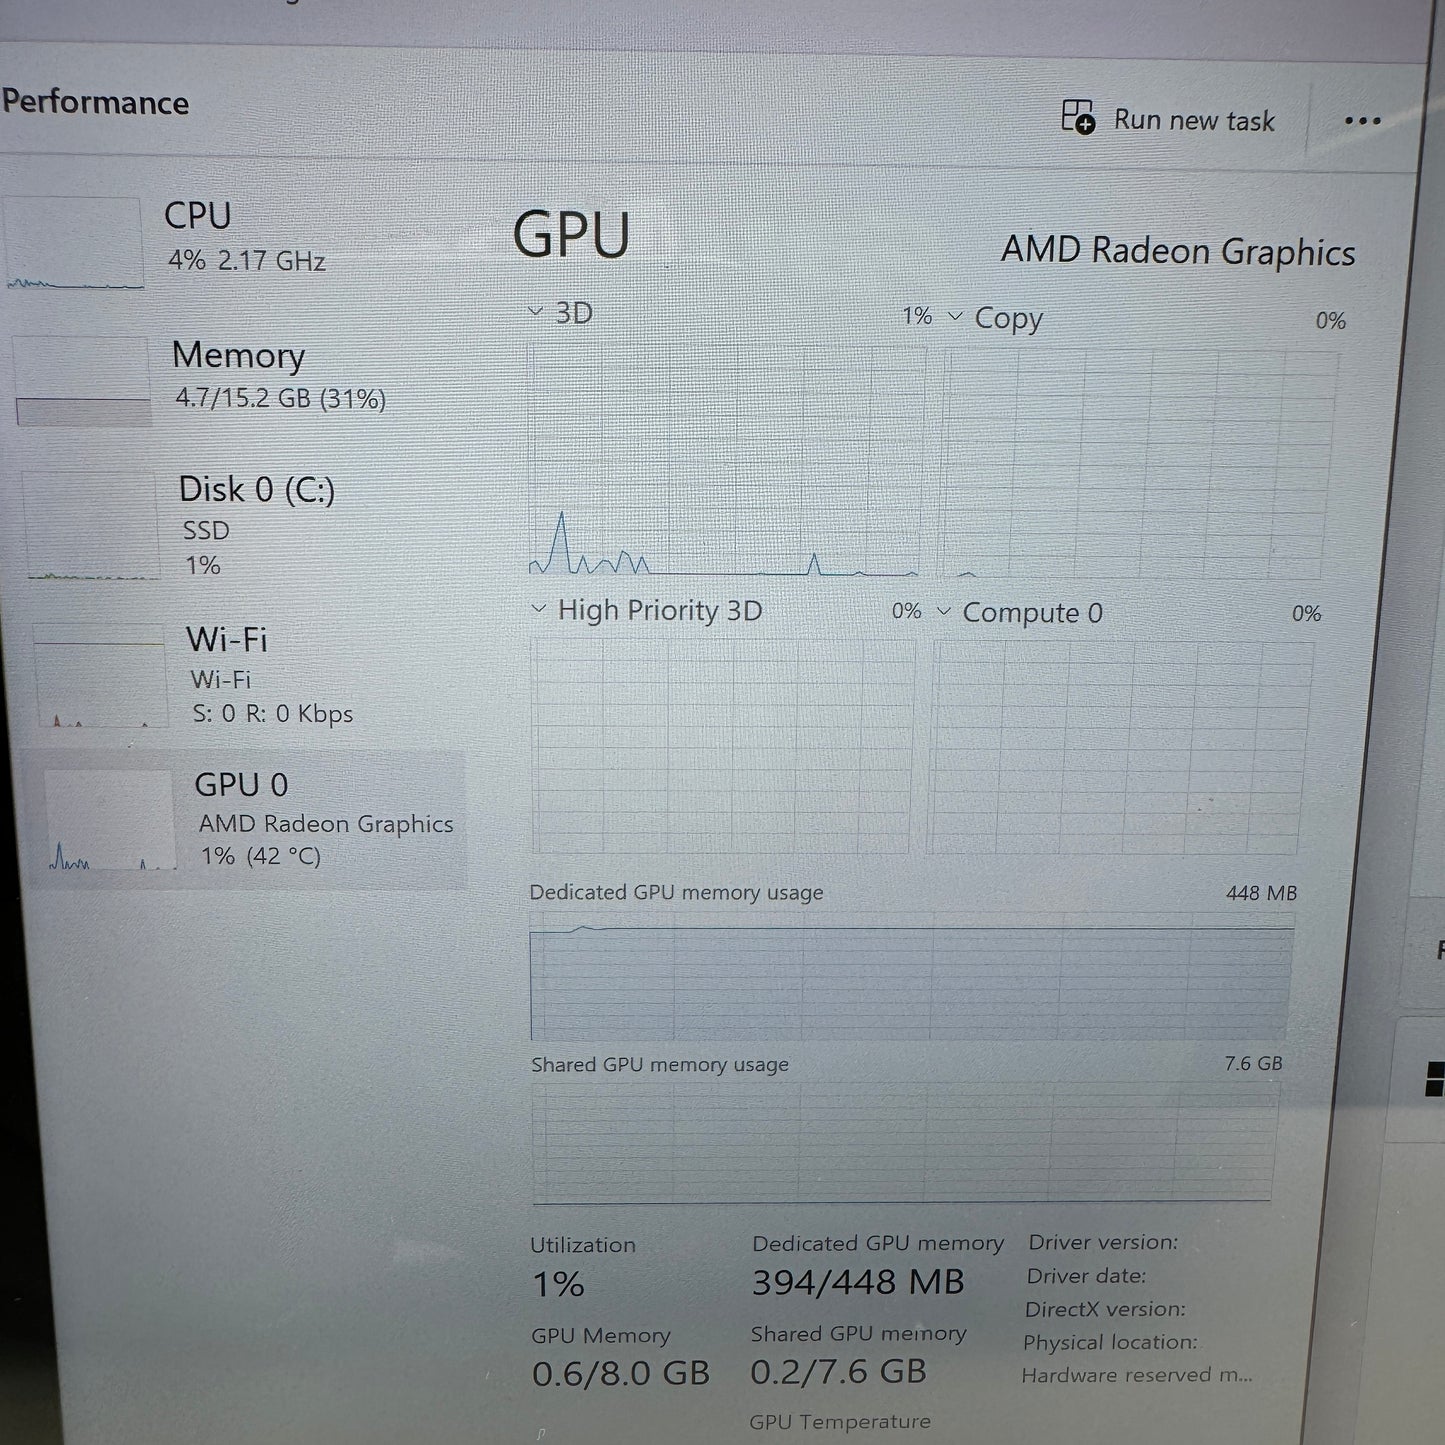This screenshot has width=1445, height=1445.
Task: Click the GPU Temperature label
Action: [x=839, y=1421]
